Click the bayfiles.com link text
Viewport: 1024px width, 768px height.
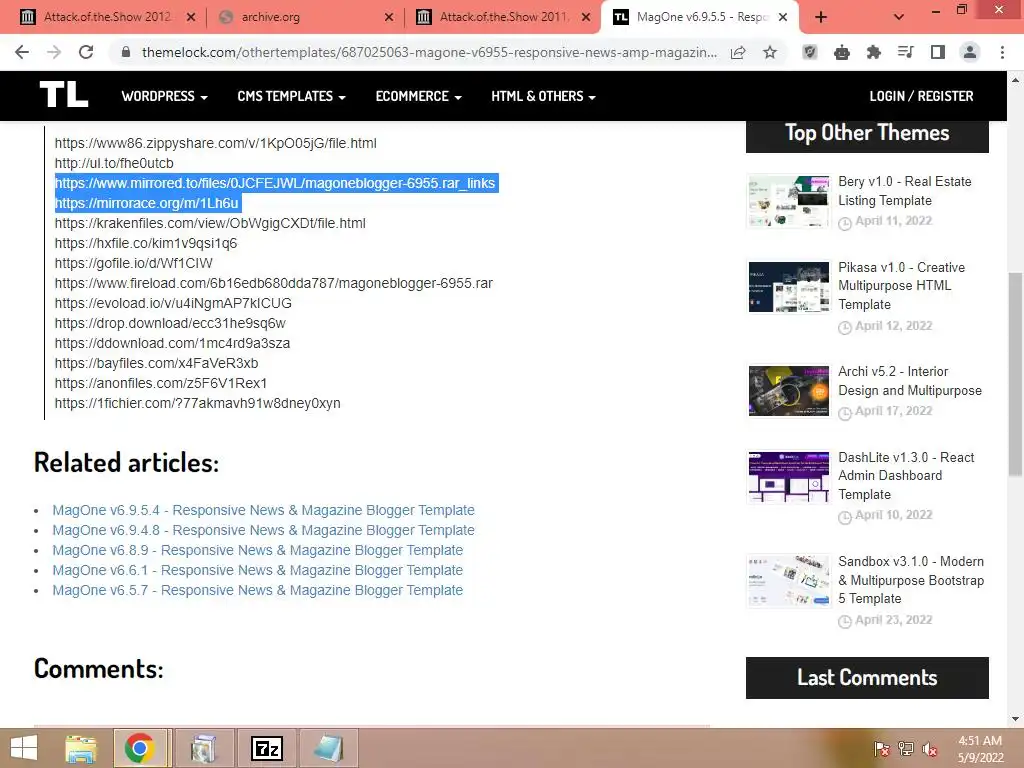click(x=157, y=363)
